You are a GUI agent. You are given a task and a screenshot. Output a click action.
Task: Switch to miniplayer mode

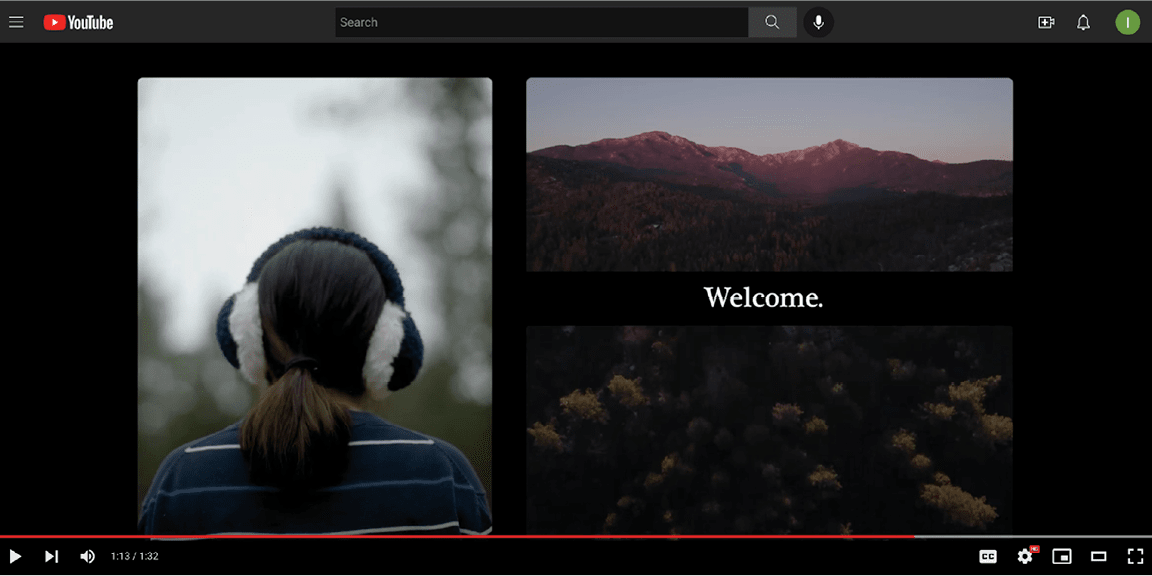1061,556
